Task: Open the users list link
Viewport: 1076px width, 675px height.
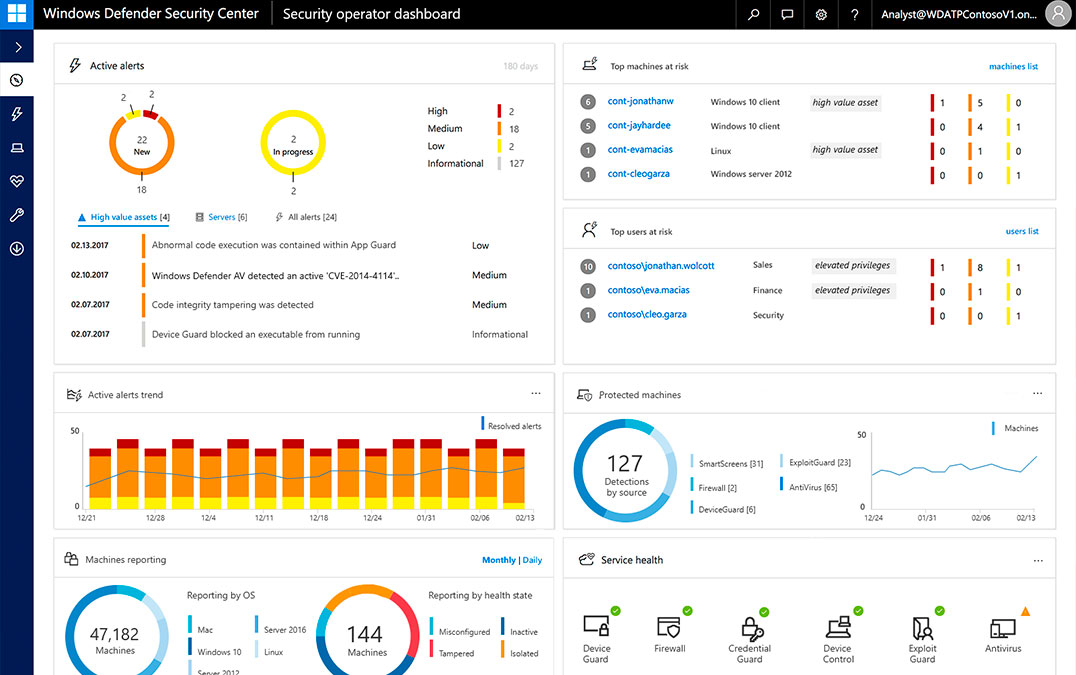Action: (1022, 232)
